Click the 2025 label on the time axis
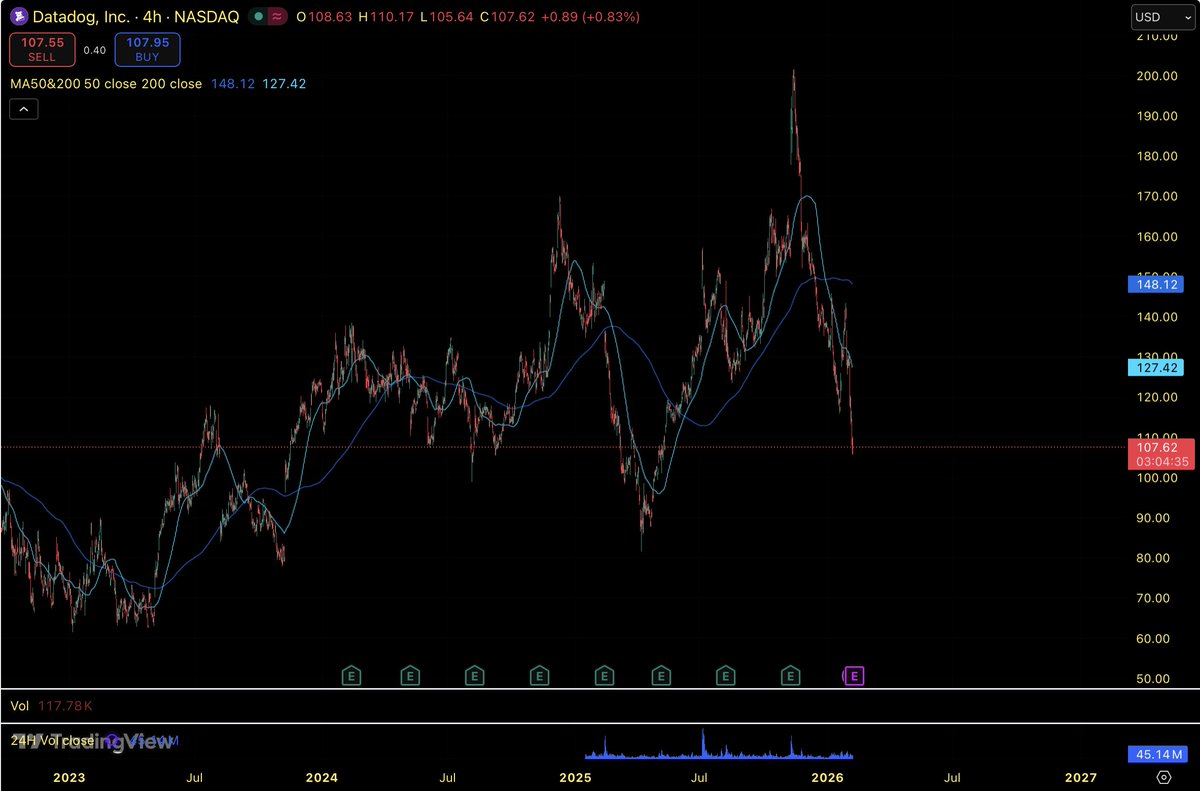 coord(575,777)
